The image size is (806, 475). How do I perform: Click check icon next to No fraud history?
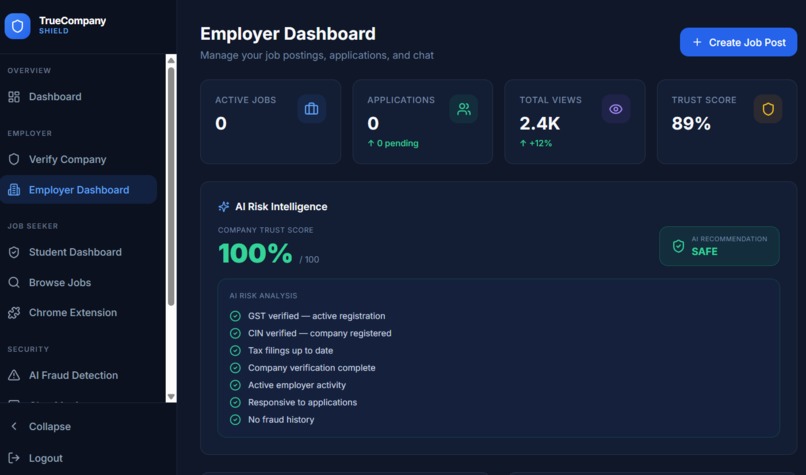tap(235, 419)
